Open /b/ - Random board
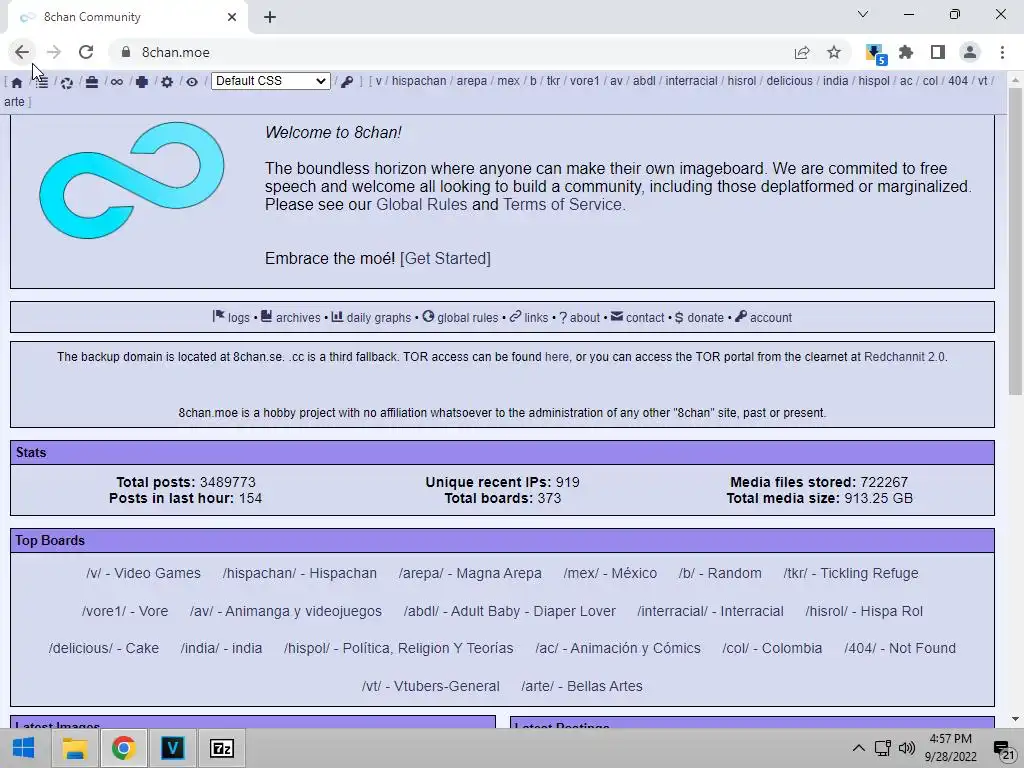This screenshot has width=1024, height=768. tap(720, 573)
